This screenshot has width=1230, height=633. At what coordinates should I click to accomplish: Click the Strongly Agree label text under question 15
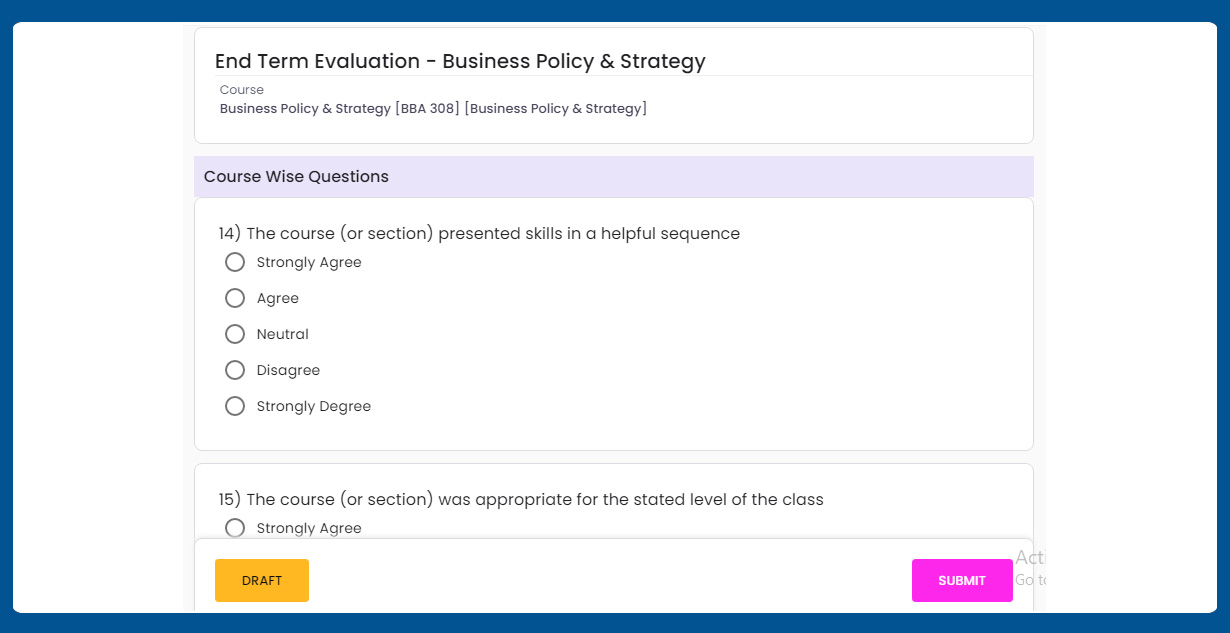(x=309, y=528)
